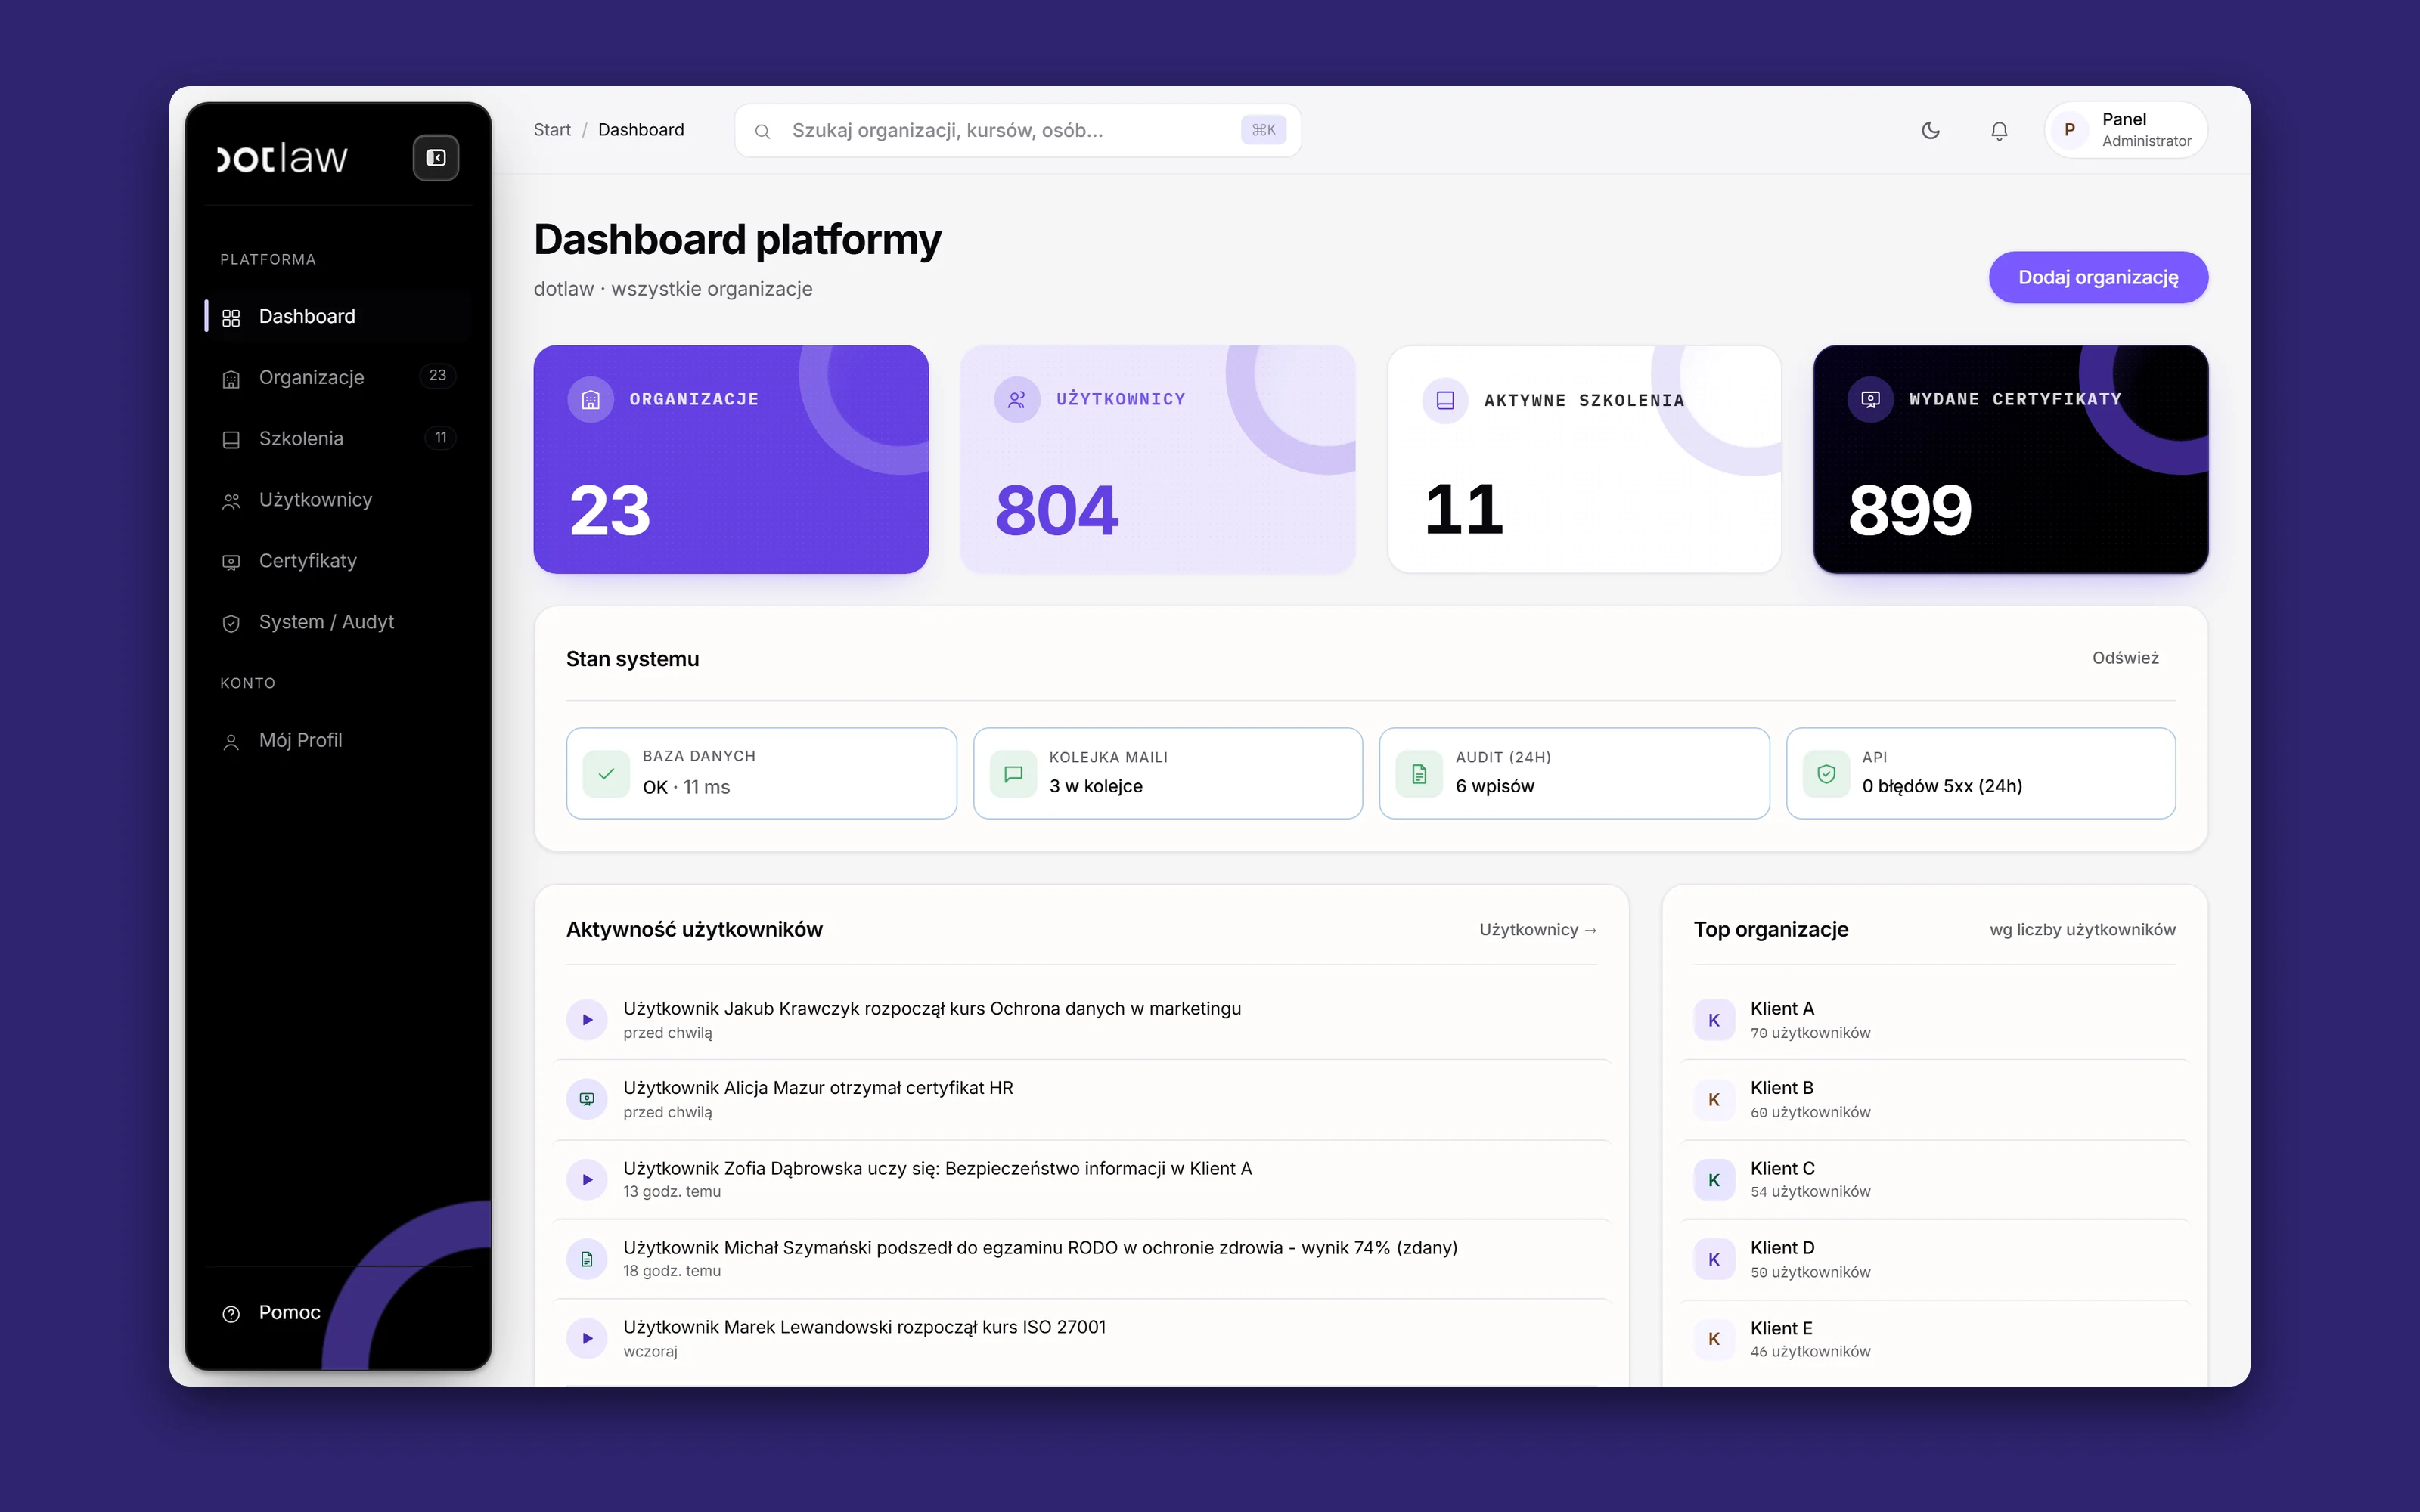Click Dodaj organizację button
Viewport: 2420px width, 1512px height.
point(2098,277)
